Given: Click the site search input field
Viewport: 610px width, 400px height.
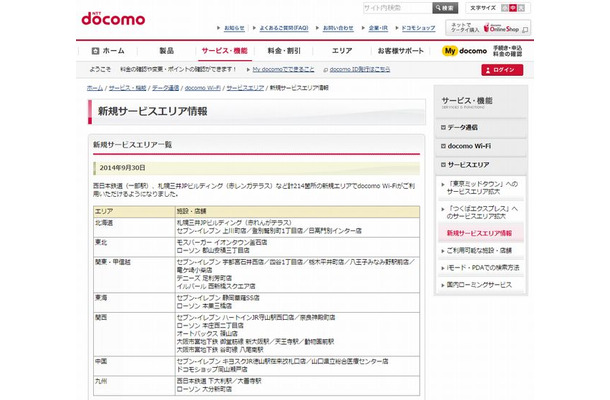Looking at the screenshot, I should click(397, 8).
